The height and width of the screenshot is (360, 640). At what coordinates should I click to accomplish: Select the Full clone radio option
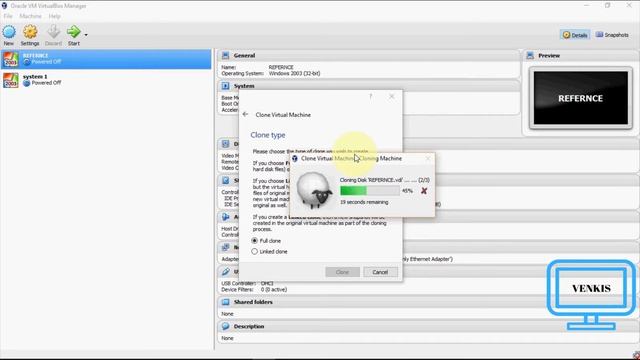tap(255, 241)
